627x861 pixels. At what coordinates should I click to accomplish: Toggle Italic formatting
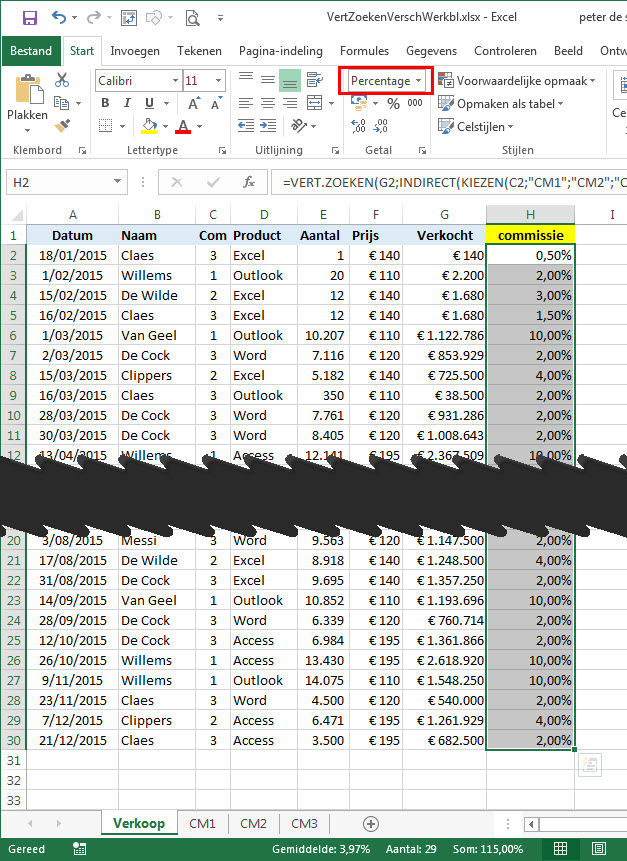click(127, 103)
